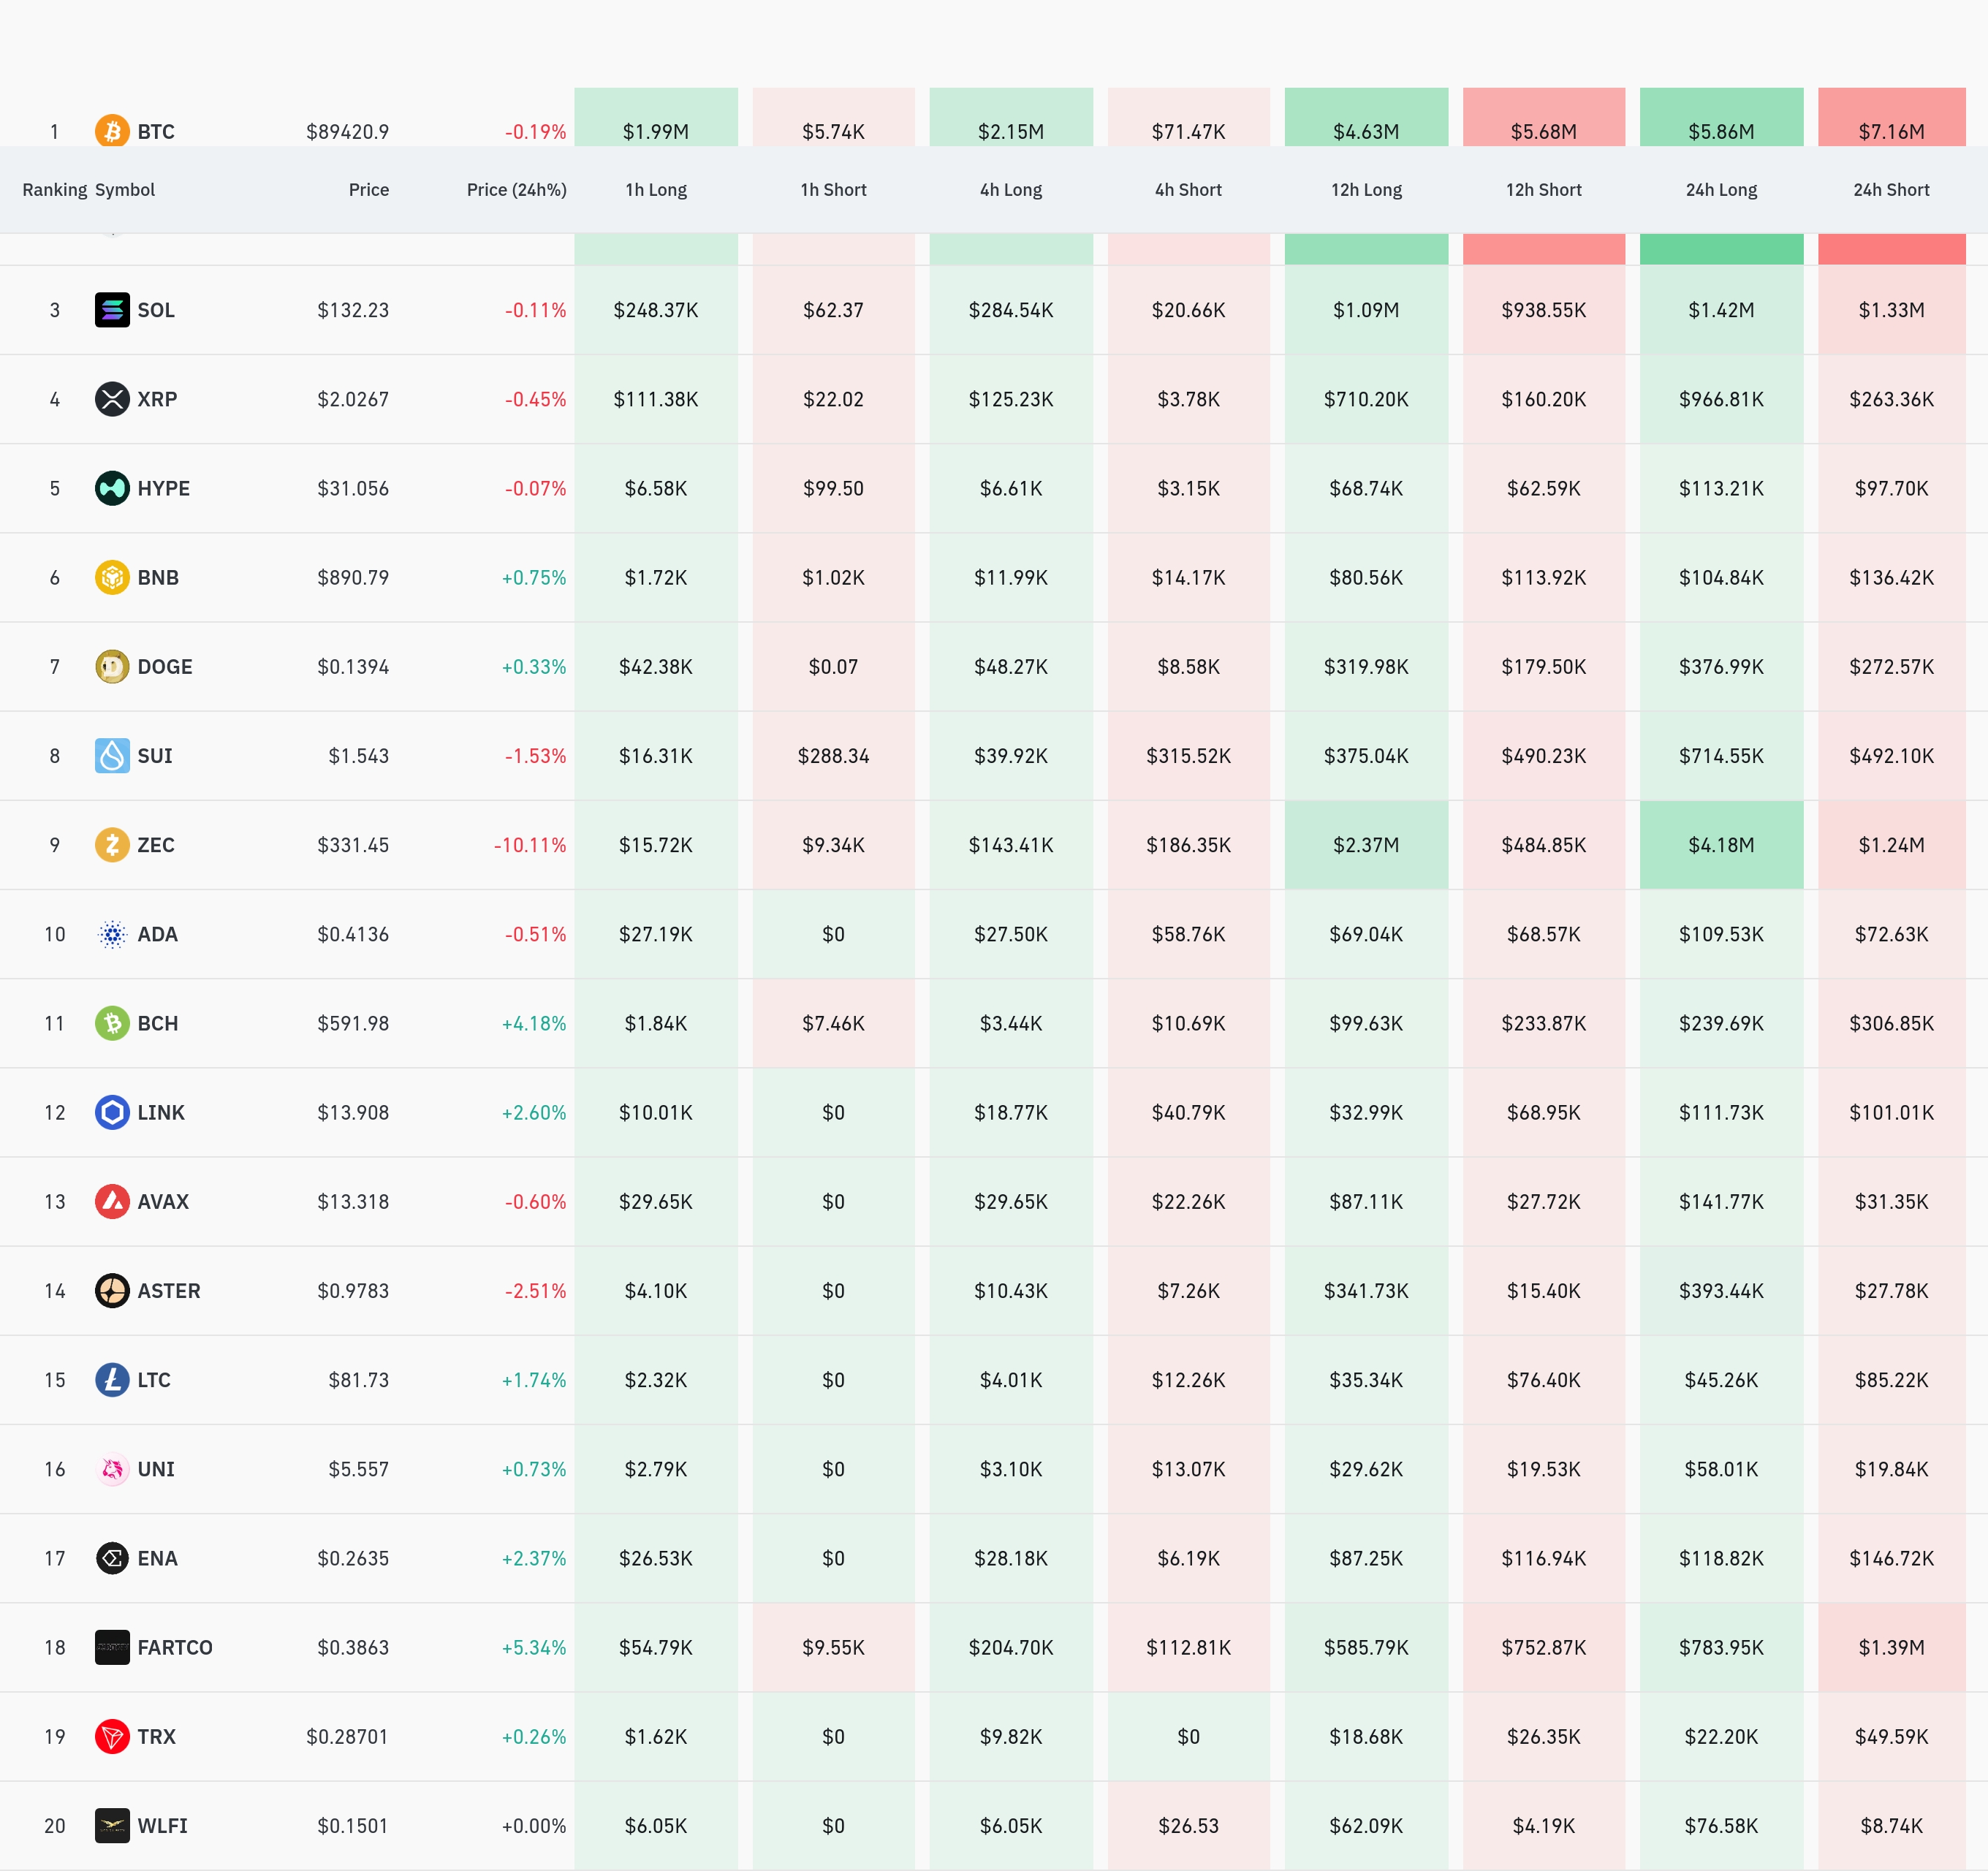Sort by the 1h Long column header
1988x1871 pixels.
click(x=656, y=190)
